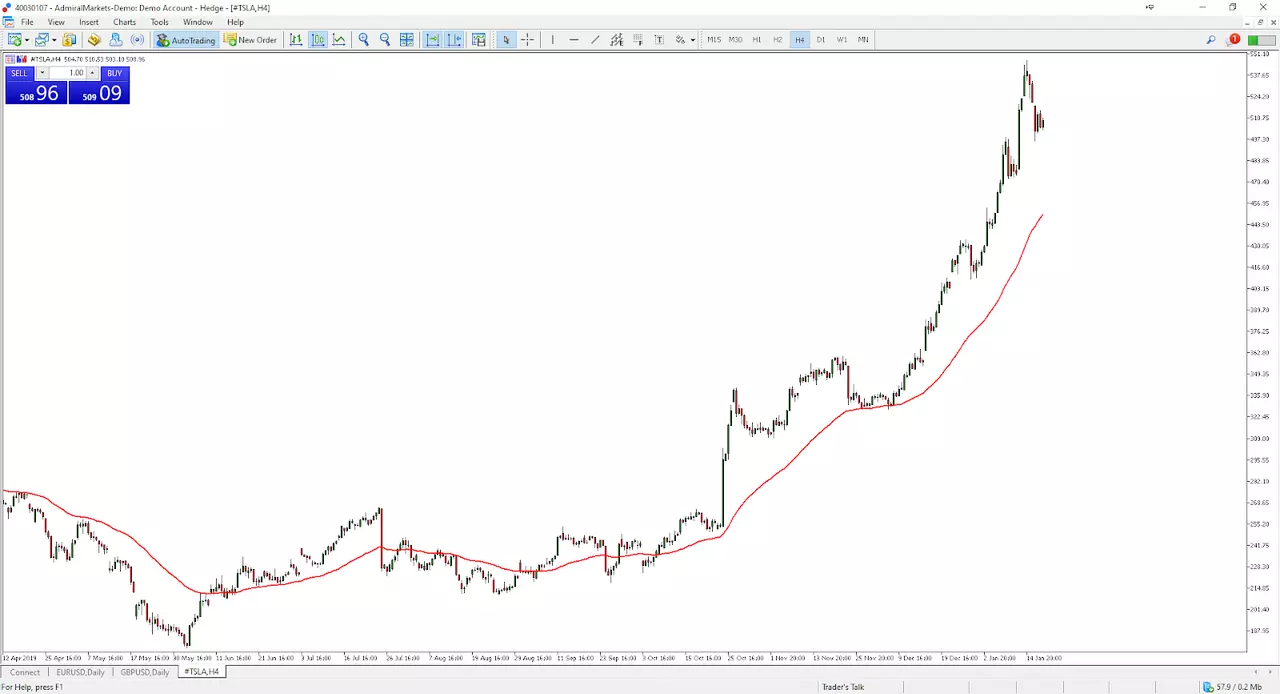Click the green connection status indicator
The height and width of the screenshot is (694, 1280).
pos(1261,40)
